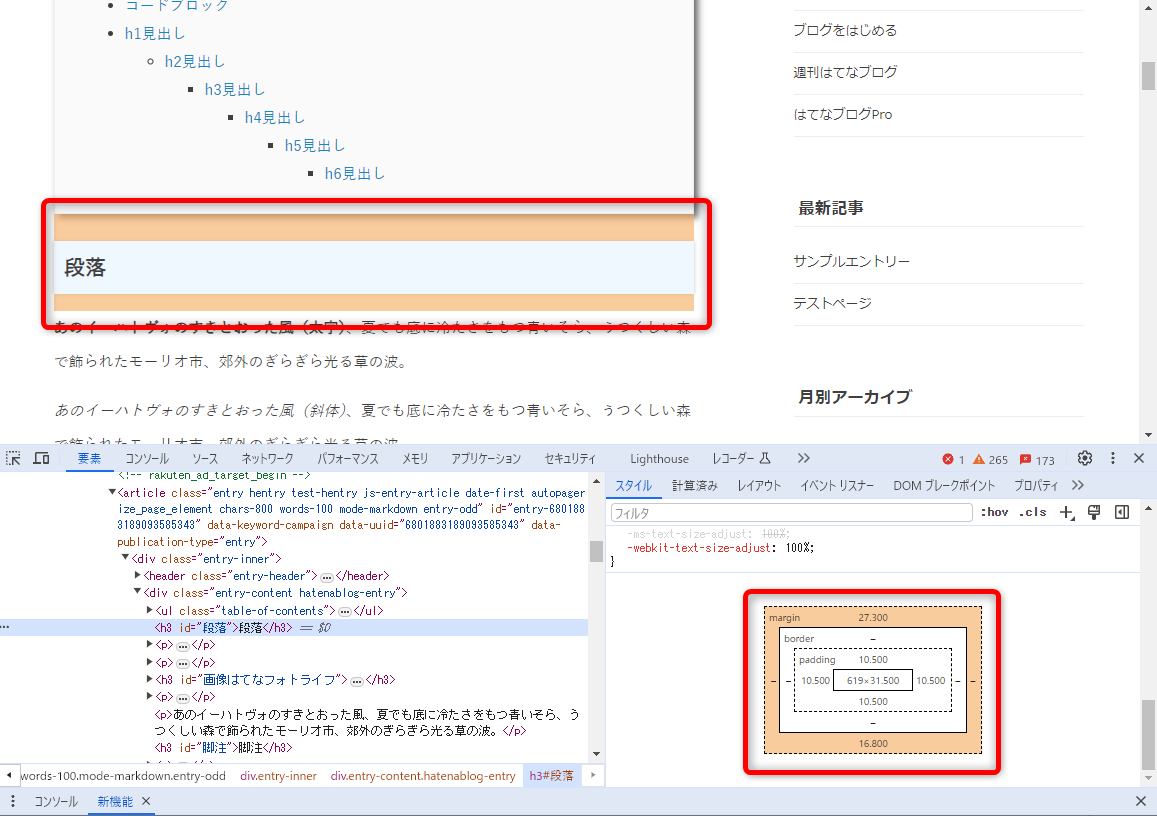Open the はてなブログPro sidebar link
The height and width of the screenshot is (816, 1157).
(x=843, y=114)
